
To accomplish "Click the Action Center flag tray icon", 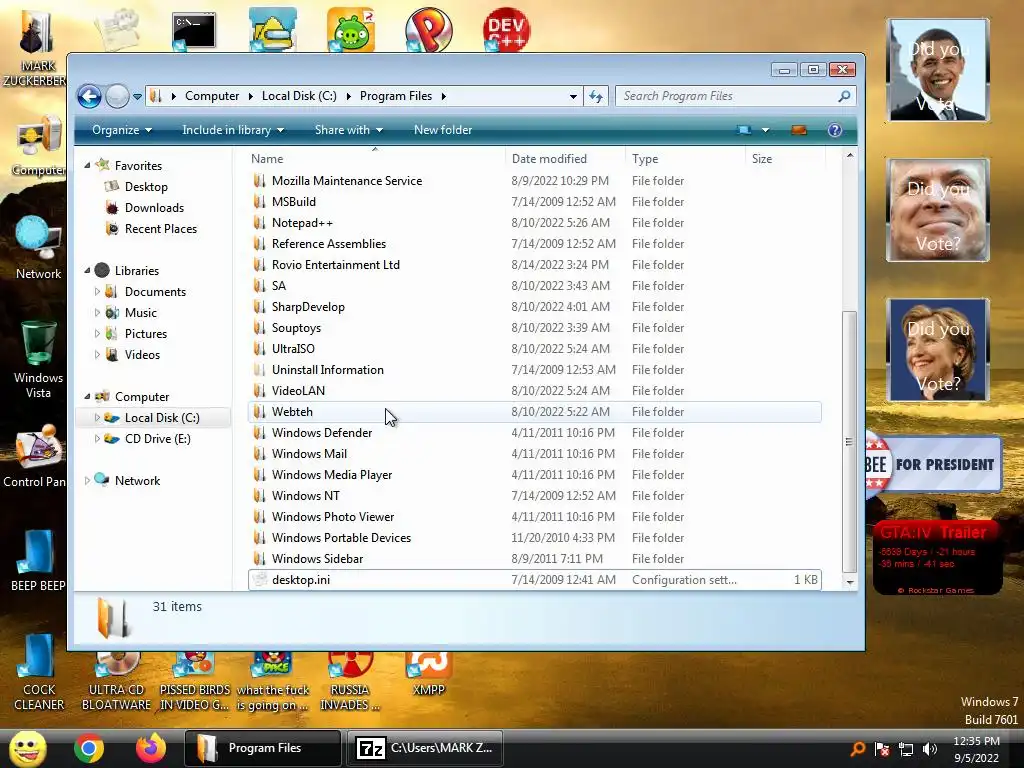I will click(882, 749).
